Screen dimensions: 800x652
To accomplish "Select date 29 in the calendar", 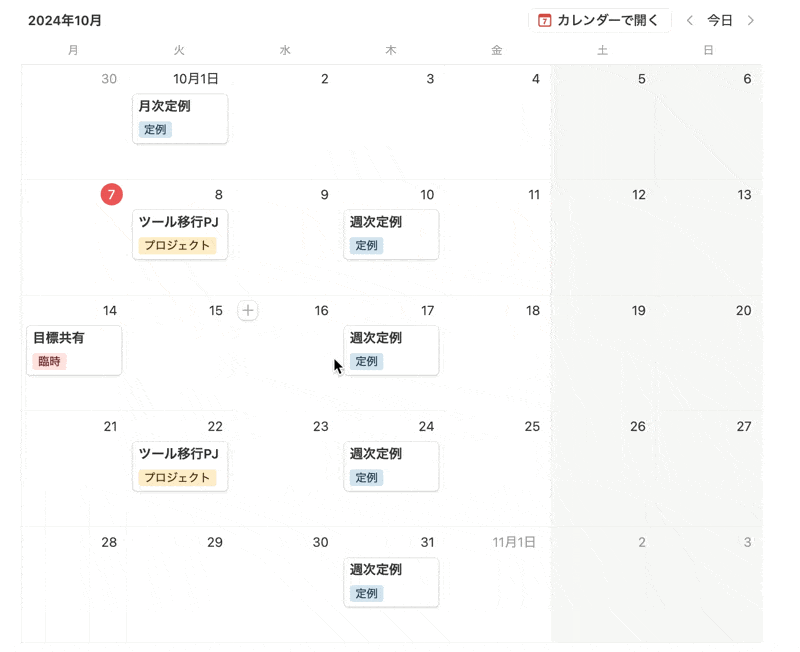I will tap(215, 542).
